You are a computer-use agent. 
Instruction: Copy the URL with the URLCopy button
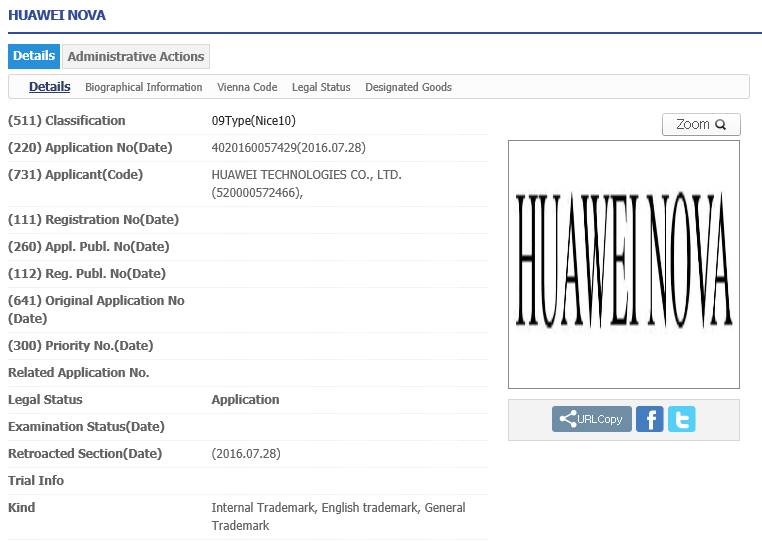click(591, 419)
